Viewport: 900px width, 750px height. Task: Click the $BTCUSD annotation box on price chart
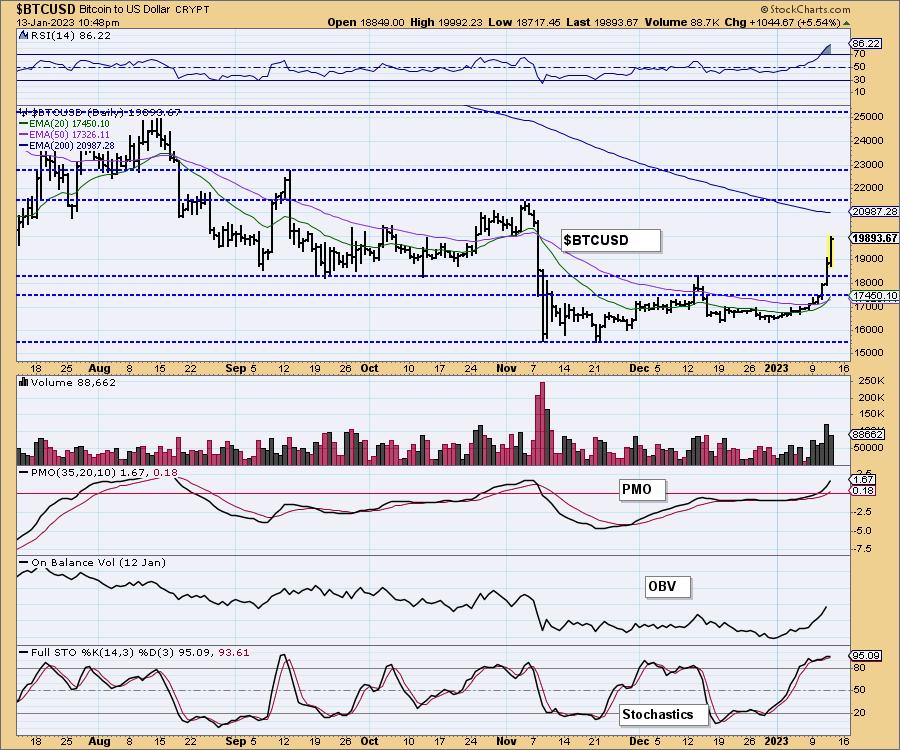[611, 240]
